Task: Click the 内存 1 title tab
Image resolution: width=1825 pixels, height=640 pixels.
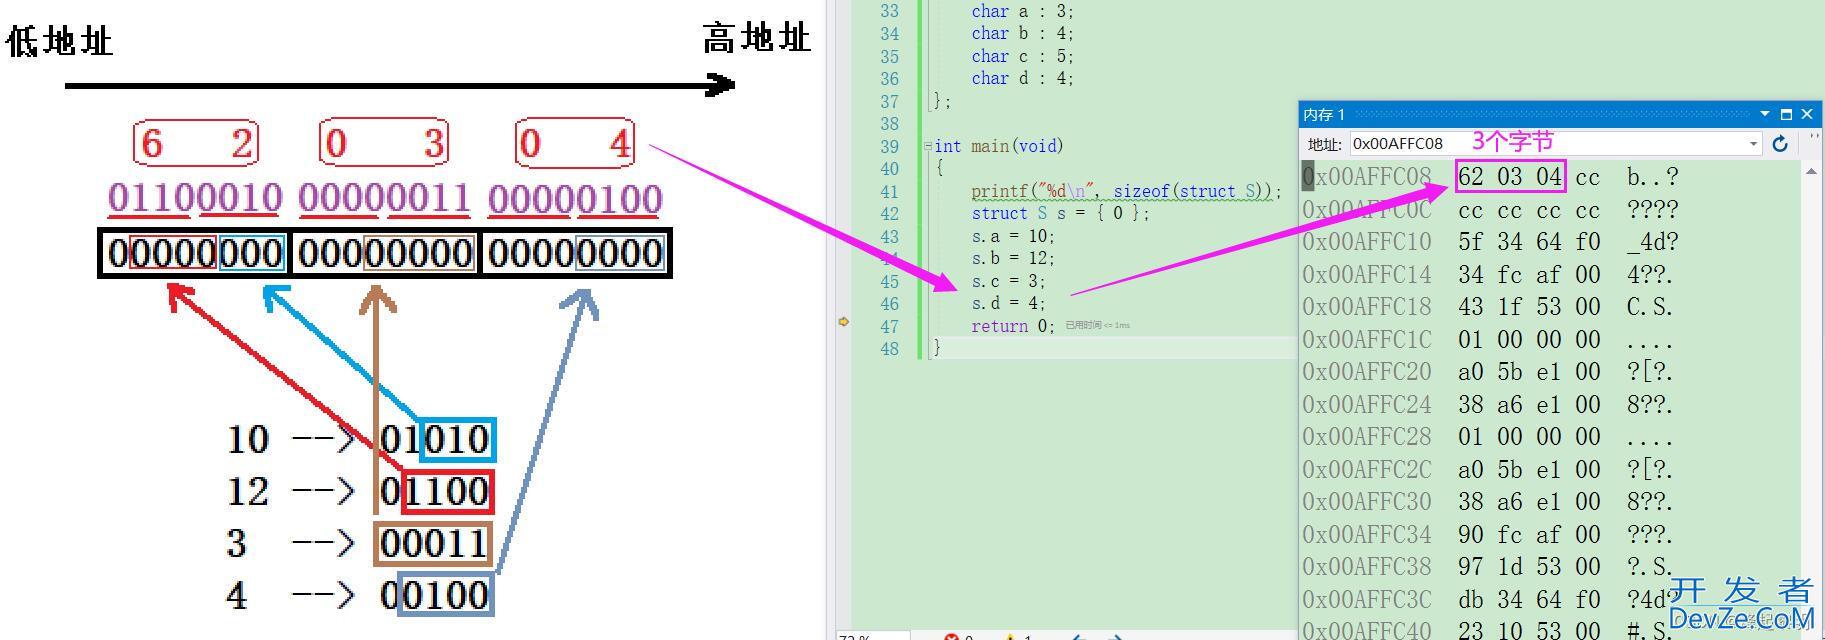Action: 1324,114
